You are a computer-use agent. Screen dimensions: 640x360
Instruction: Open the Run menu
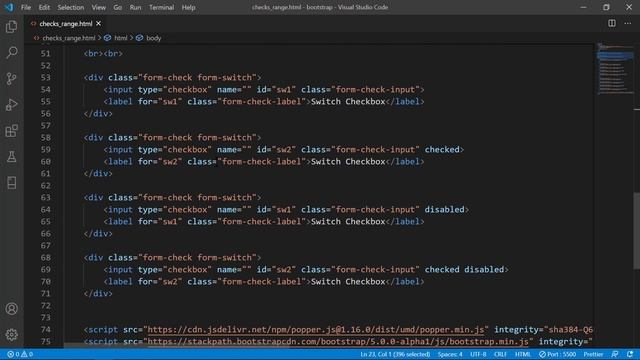(x=135, y=7)
